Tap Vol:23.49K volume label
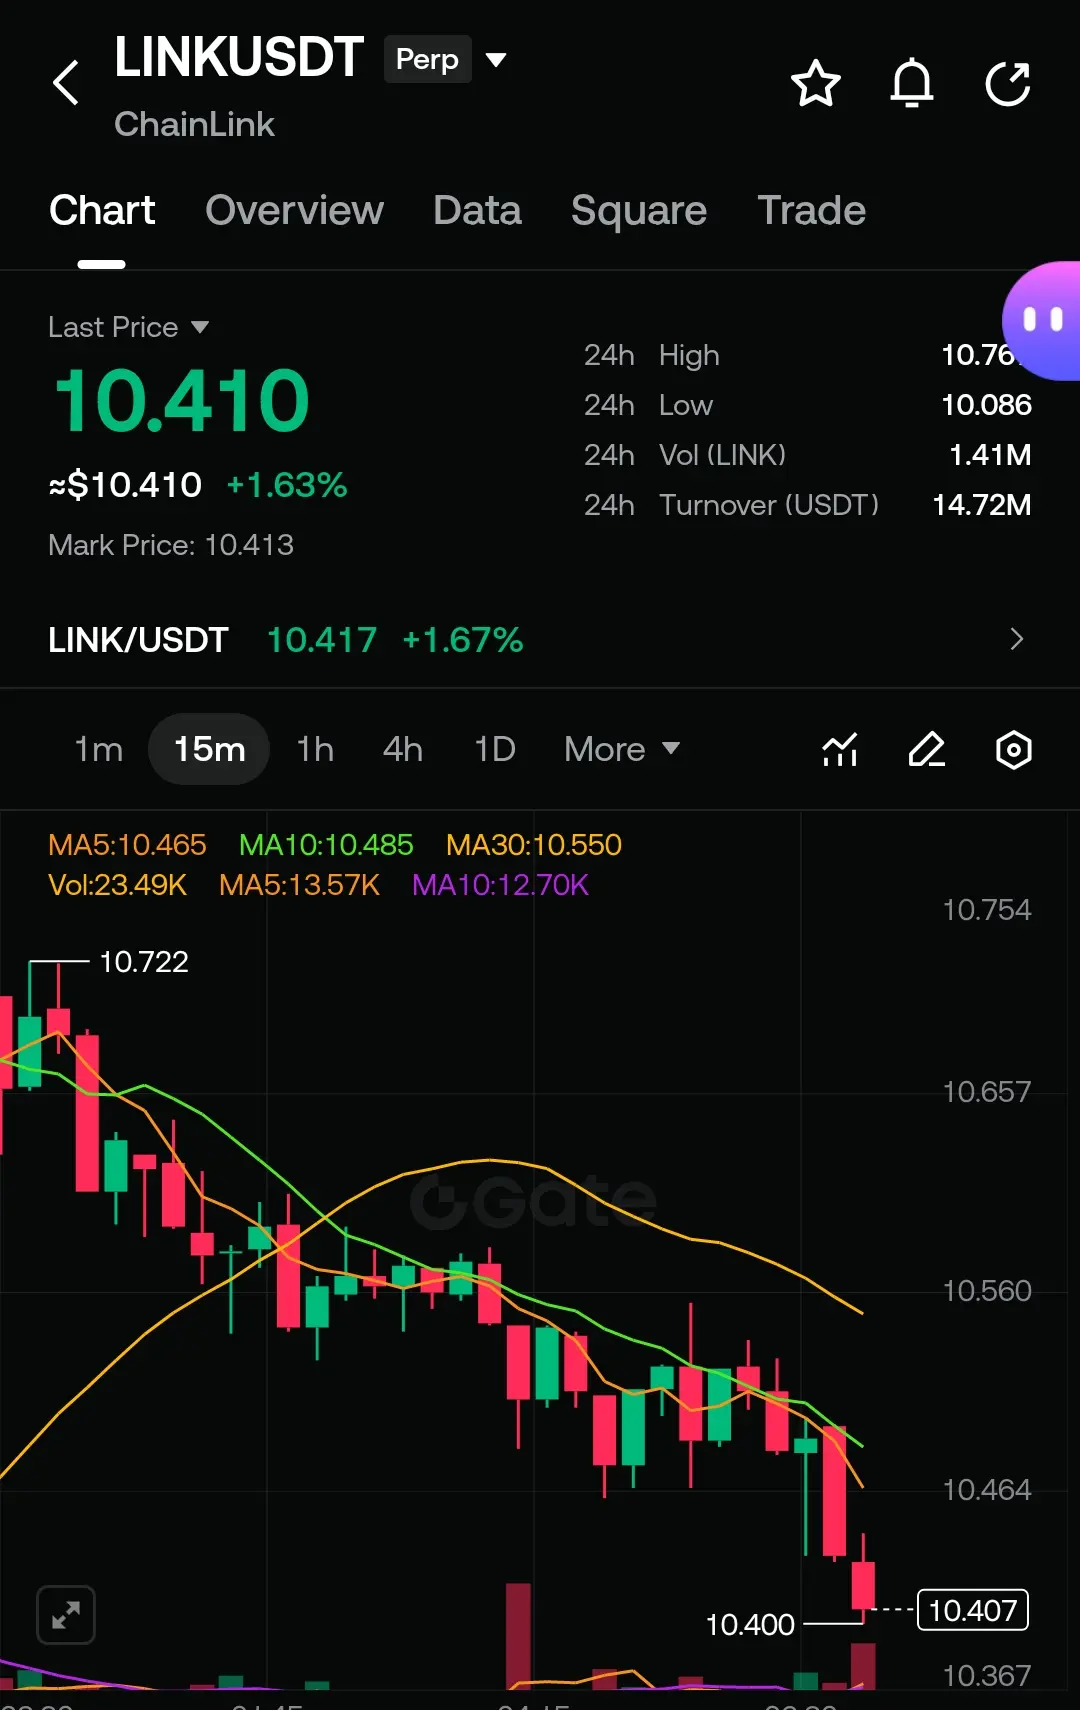Image resolution: width=1080 pixels, height=1710 pixels. (x=118, y=885)
